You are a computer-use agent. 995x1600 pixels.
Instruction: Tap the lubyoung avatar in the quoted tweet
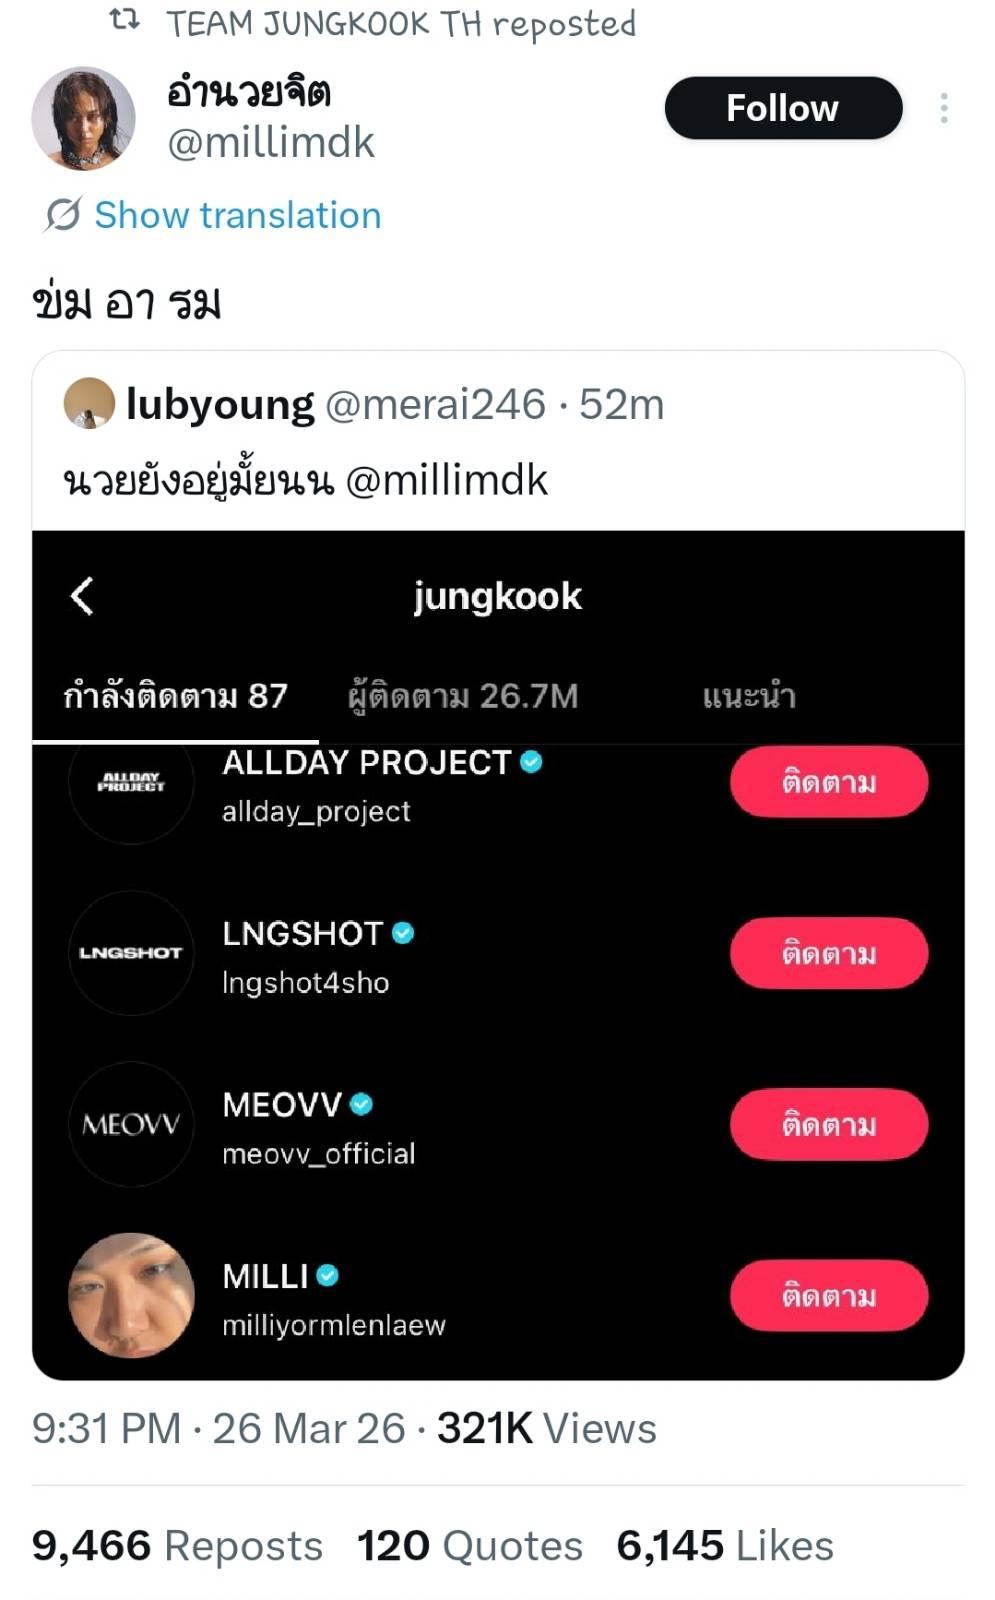tap(89, 403)
